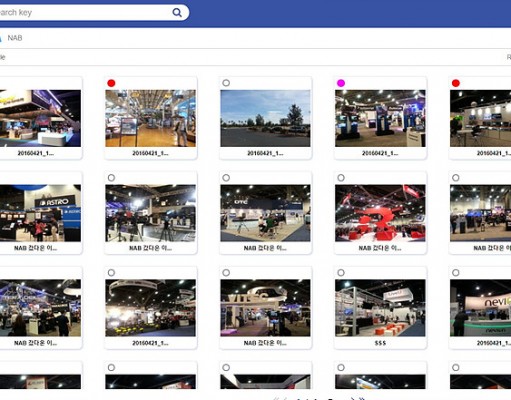511x400 pixels.
Task: Select circle on blue sky parking lot card
Action: coord(226,83)
